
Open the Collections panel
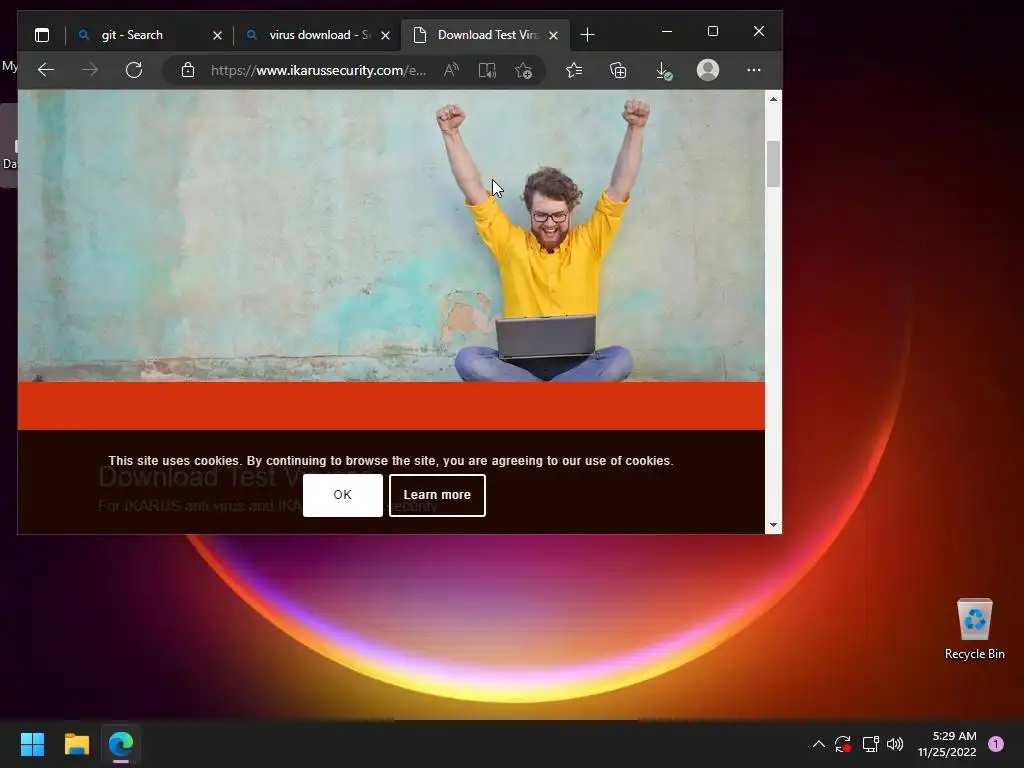click(618, 70)
